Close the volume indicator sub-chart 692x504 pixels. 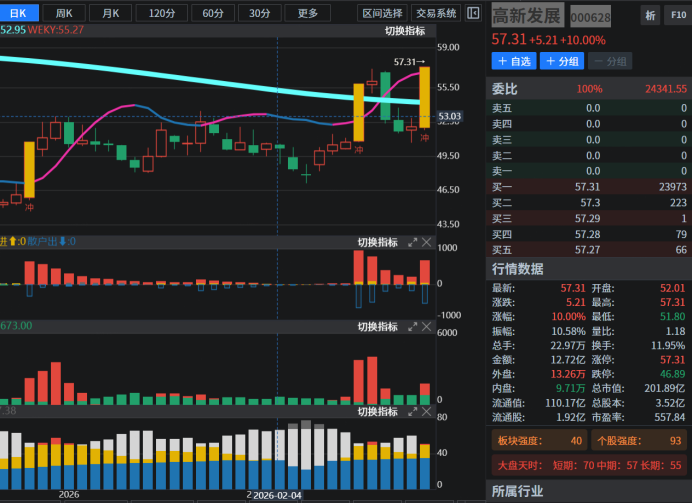[427, 327]
